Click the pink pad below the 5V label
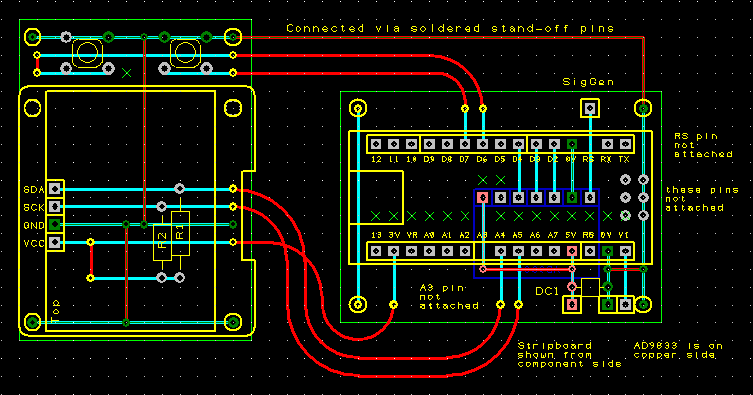The width and height of the screenshot is (753, 395). [571, 251]
